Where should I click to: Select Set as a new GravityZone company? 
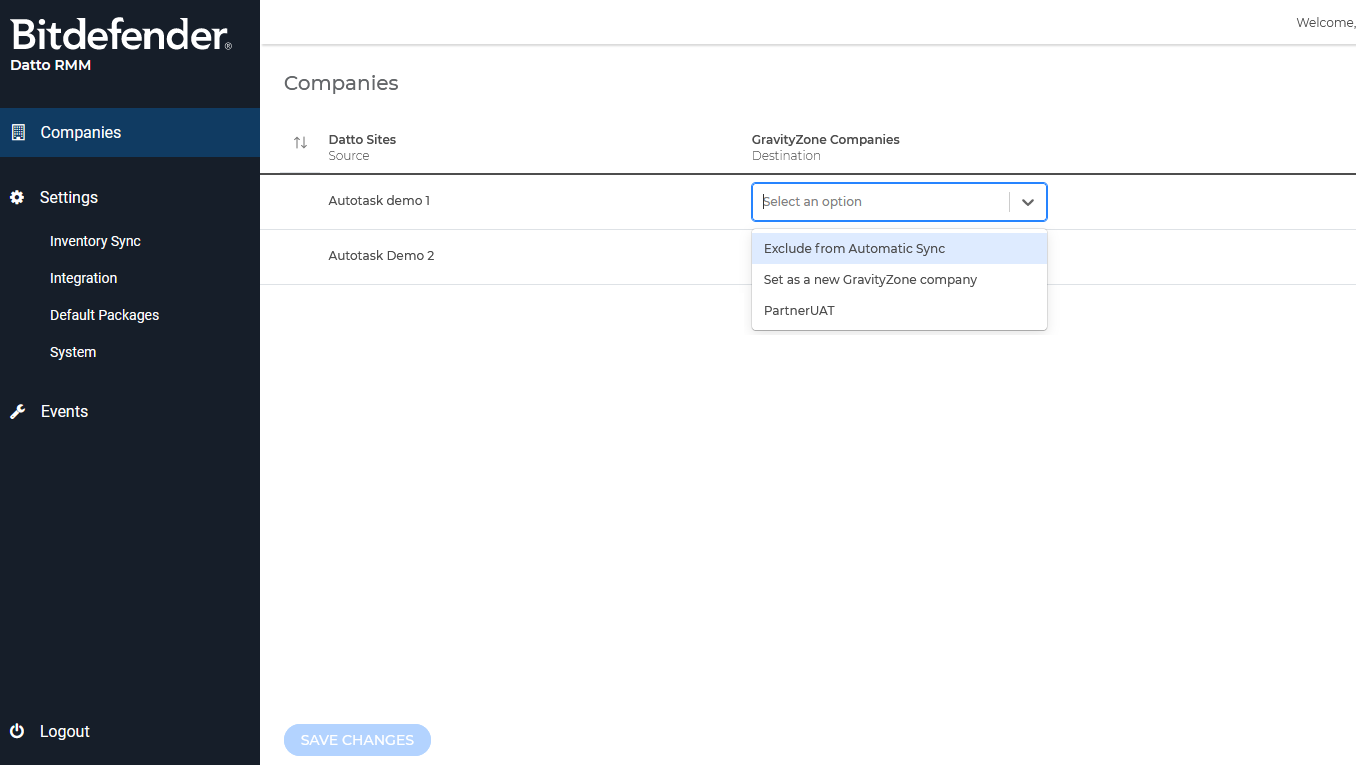[x=870, y=279]
